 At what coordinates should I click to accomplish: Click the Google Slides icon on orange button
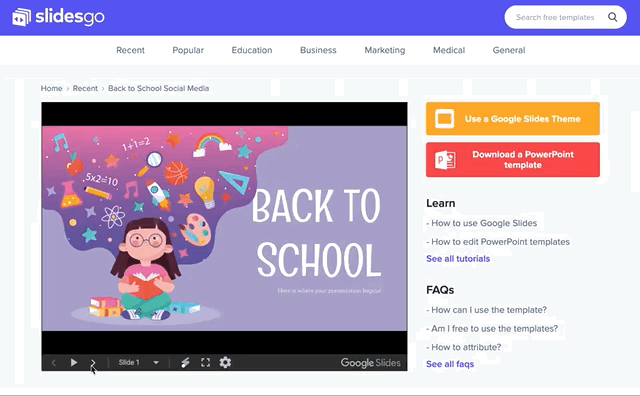(444, 119)
